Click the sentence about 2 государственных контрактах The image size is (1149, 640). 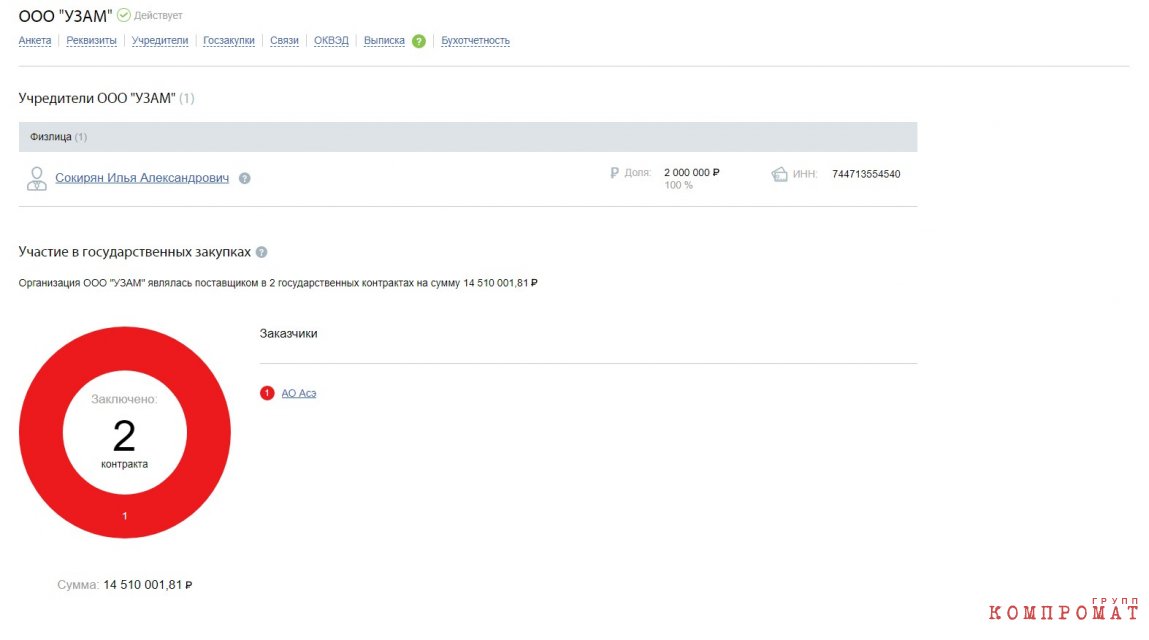point(278,283)
